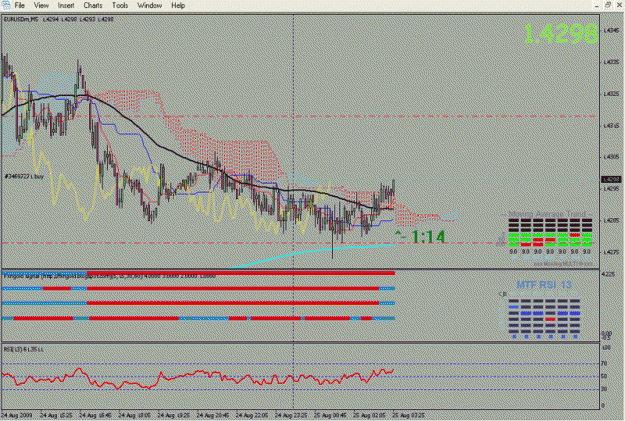Click the 1.4275 price axis label

click(x=611, y=252)
